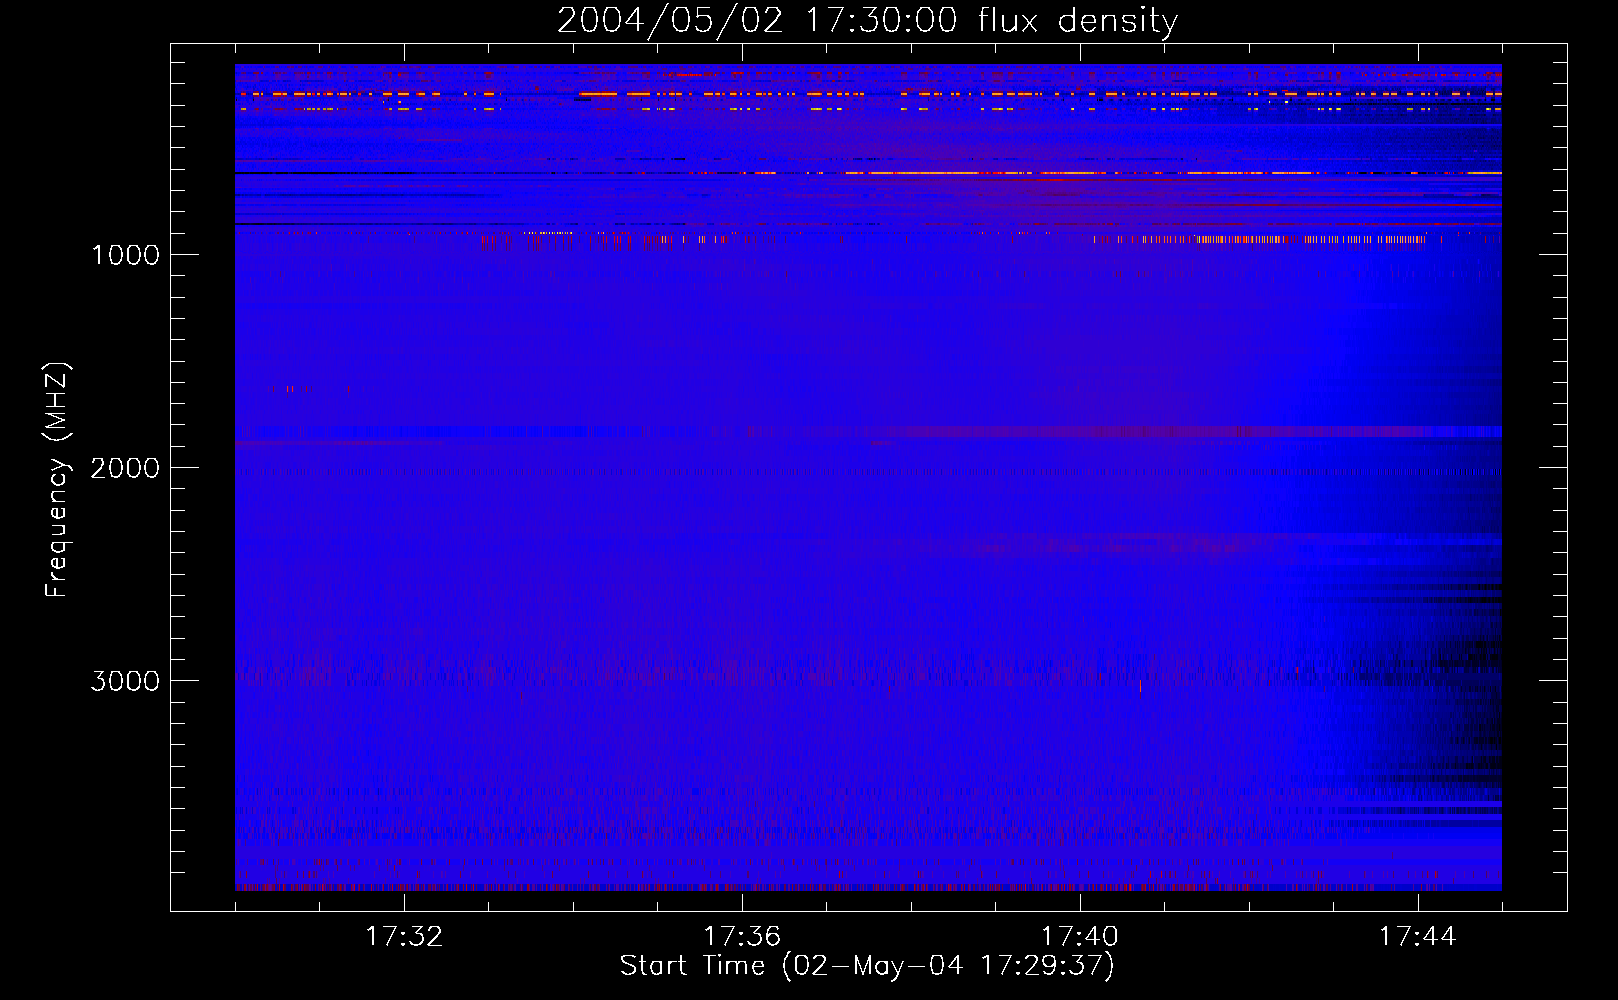The image size is (1618, 1000).
Task: Click the plot title '2004/05/02 17:30:00 flux density'
Action: tap(867, 21)
